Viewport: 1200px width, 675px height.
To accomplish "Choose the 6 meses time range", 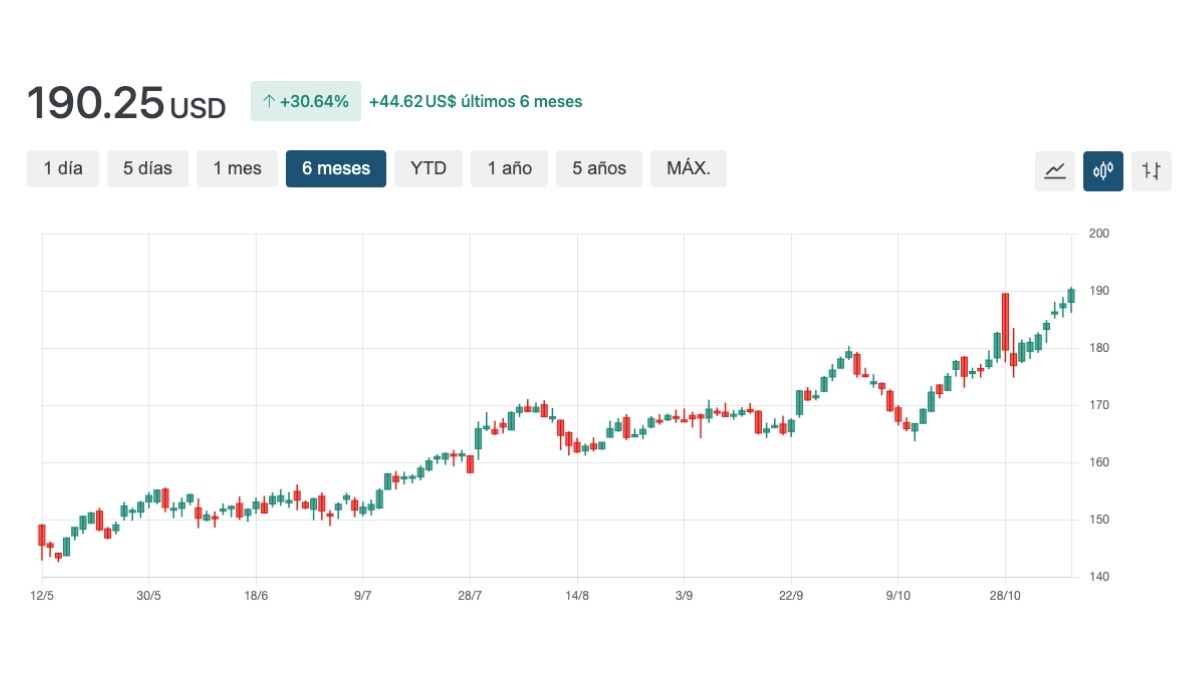I will coord(336,169).
